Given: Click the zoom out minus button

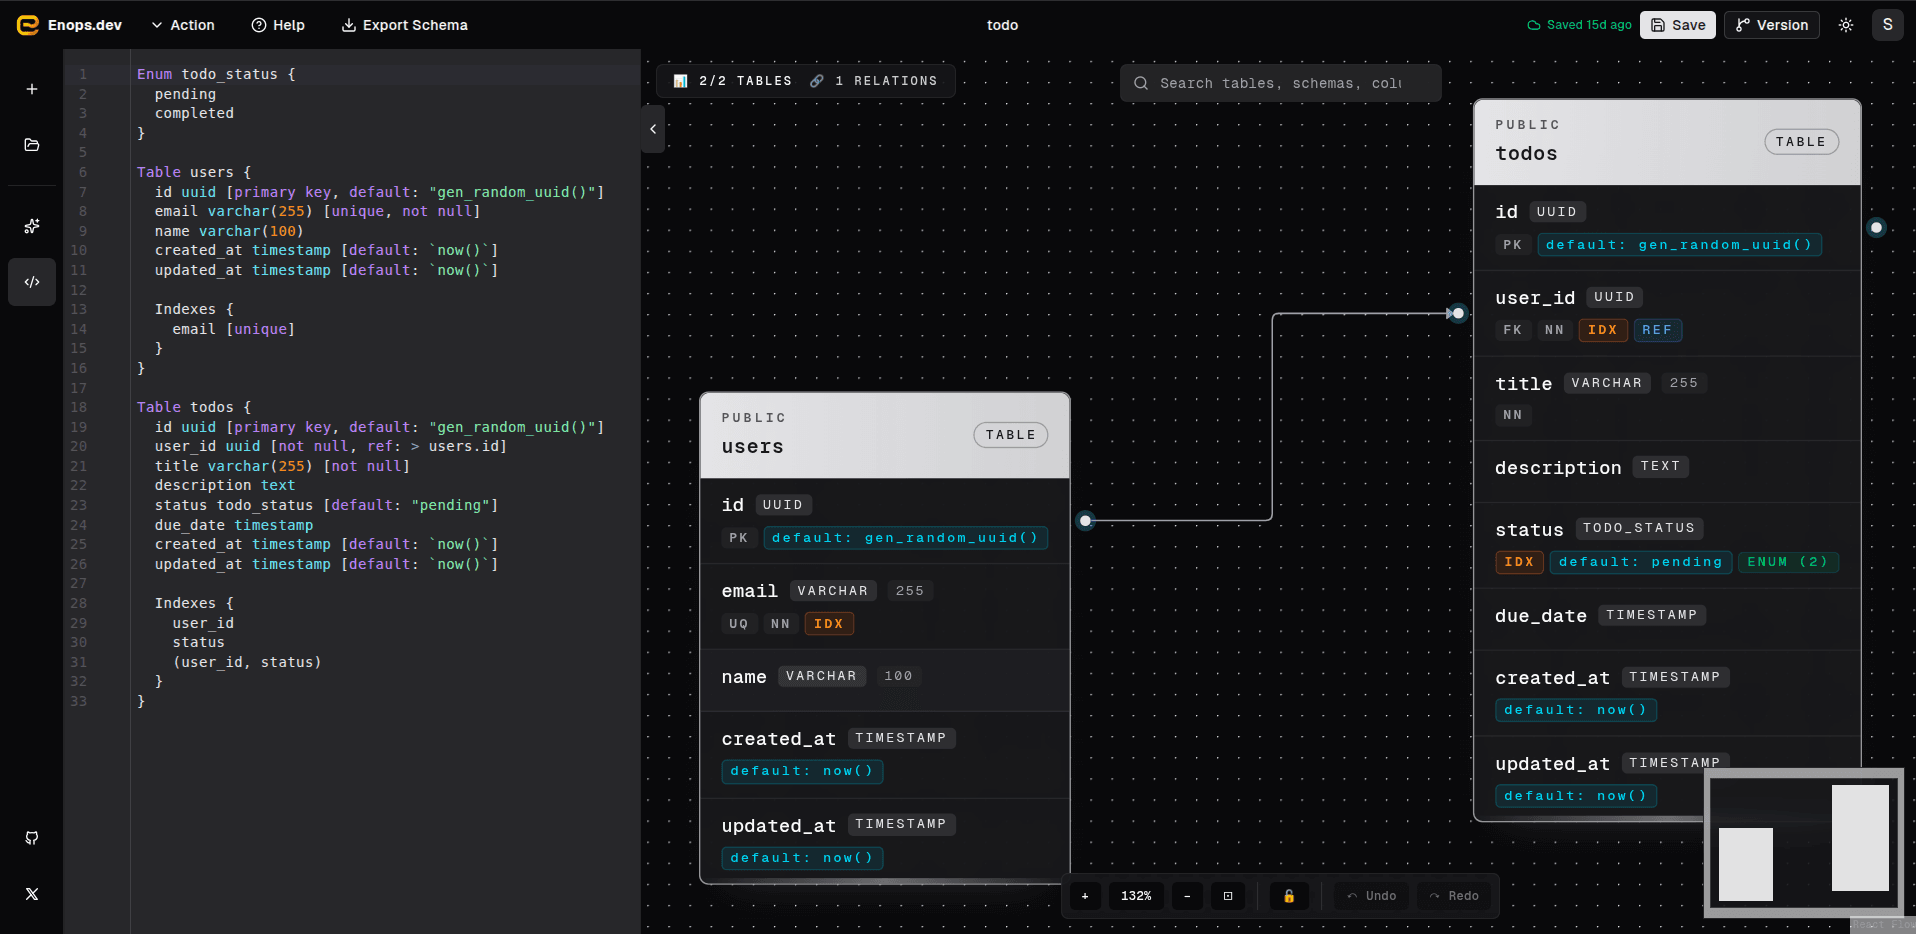Looking at the screenshot, I should pyautogui.click(x=1187, y=896).
